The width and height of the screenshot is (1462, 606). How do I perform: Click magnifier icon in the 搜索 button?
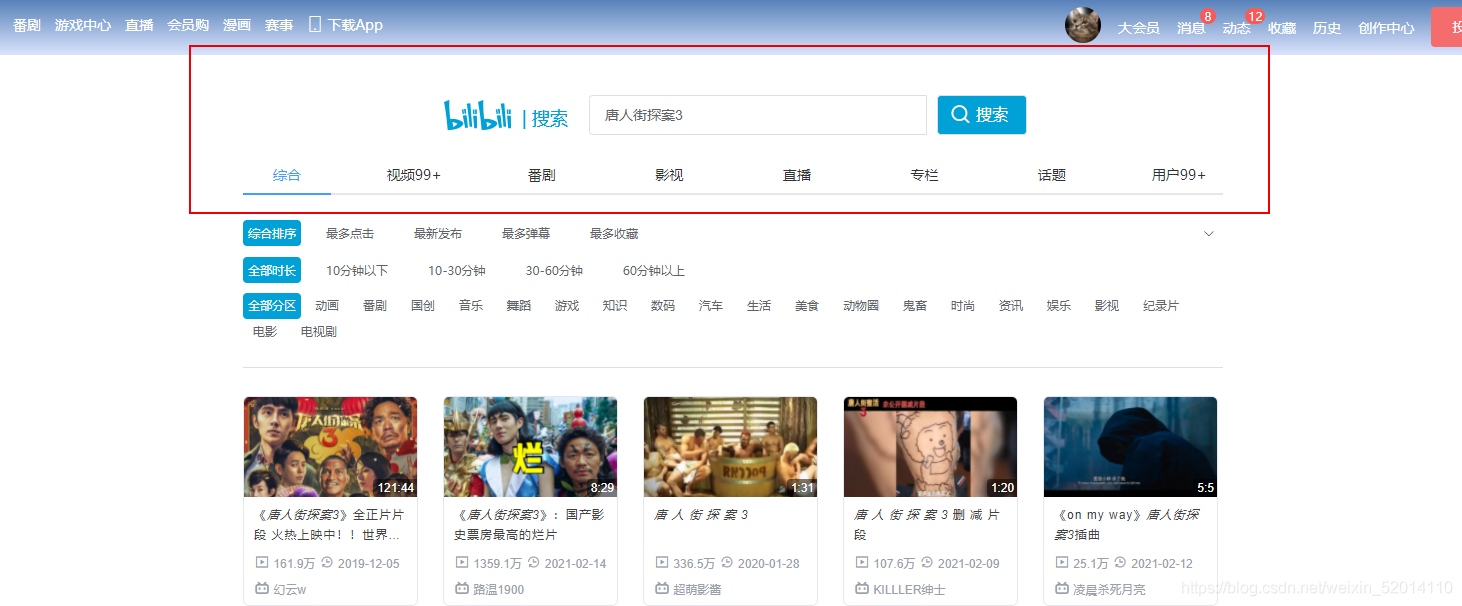960,115
